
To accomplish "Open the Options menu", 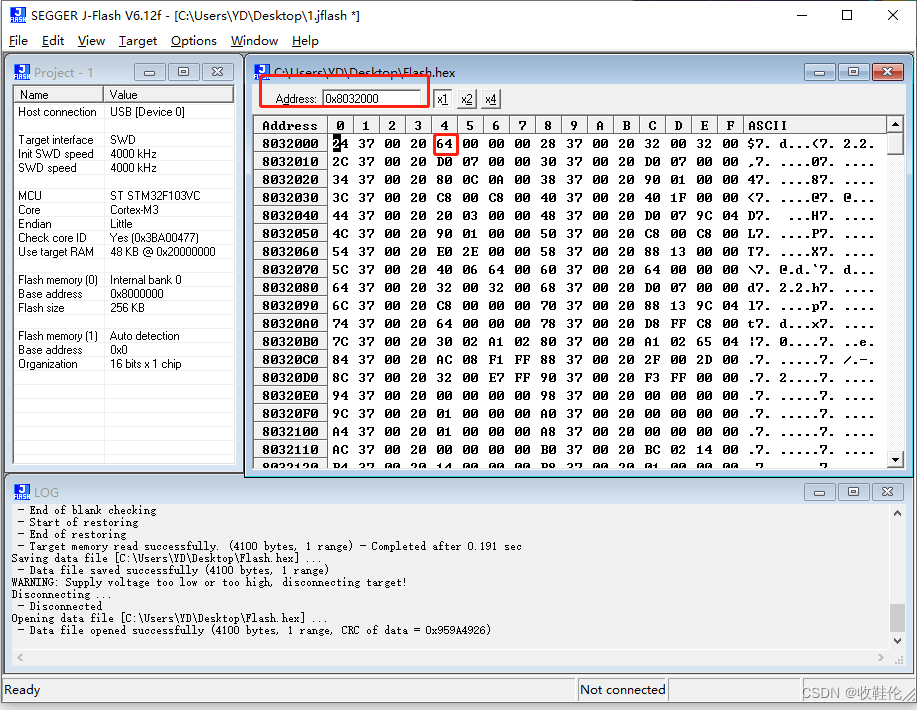I will (x=193, y=41).
